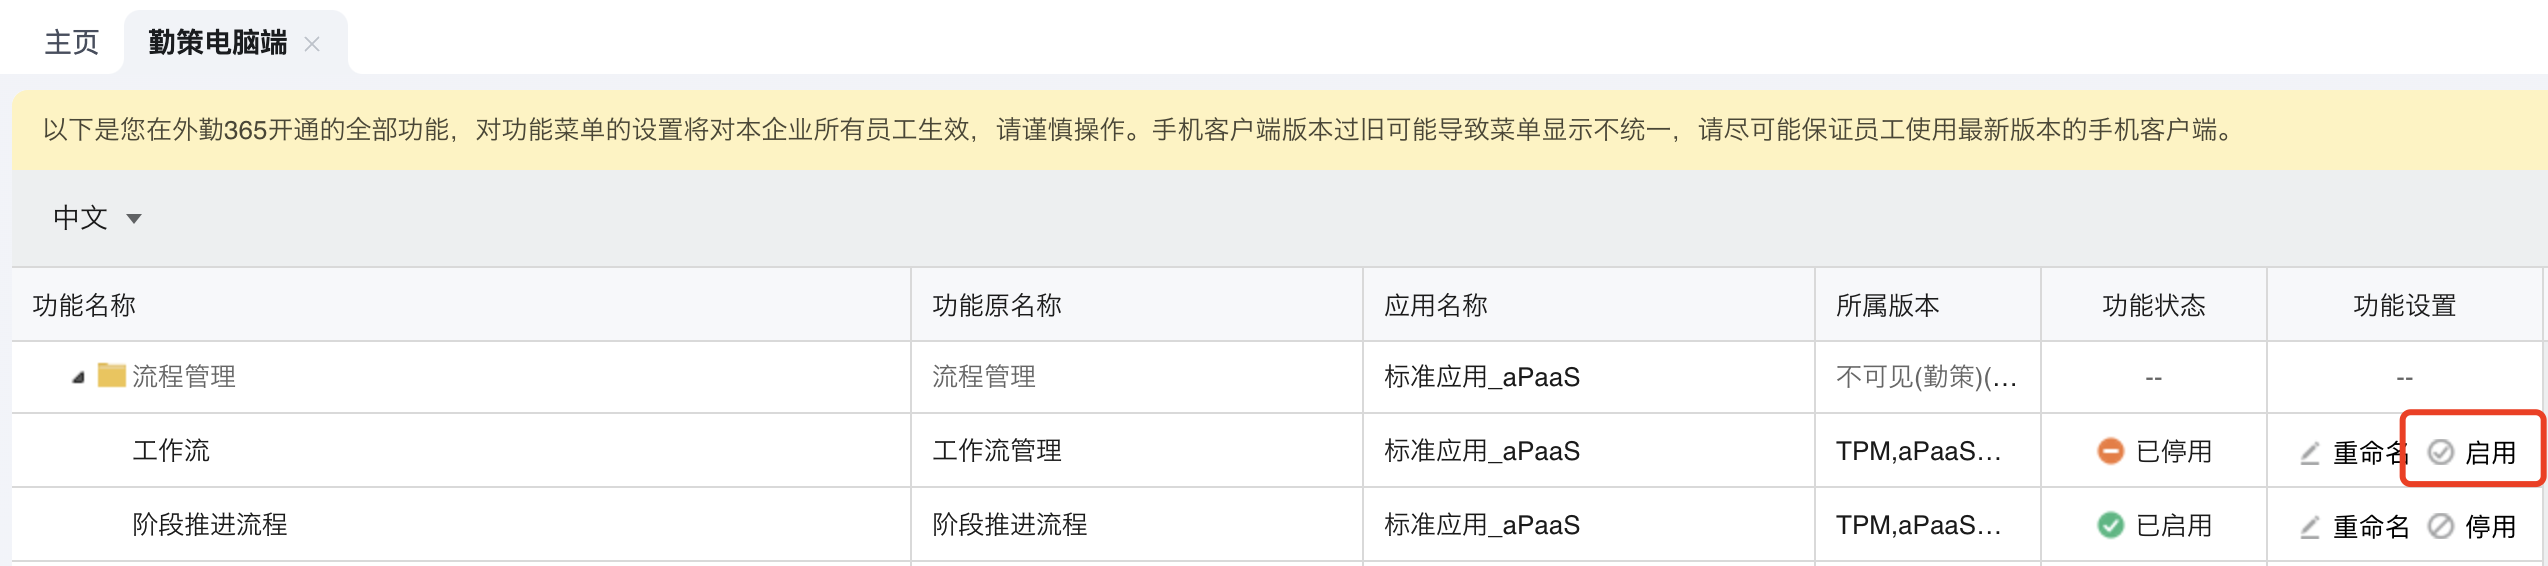The width and height of the screenshot is (2548, 566).
Task: Click the 停用 circle icon in 阶段推进流程 row
Action: (2441, 526)
